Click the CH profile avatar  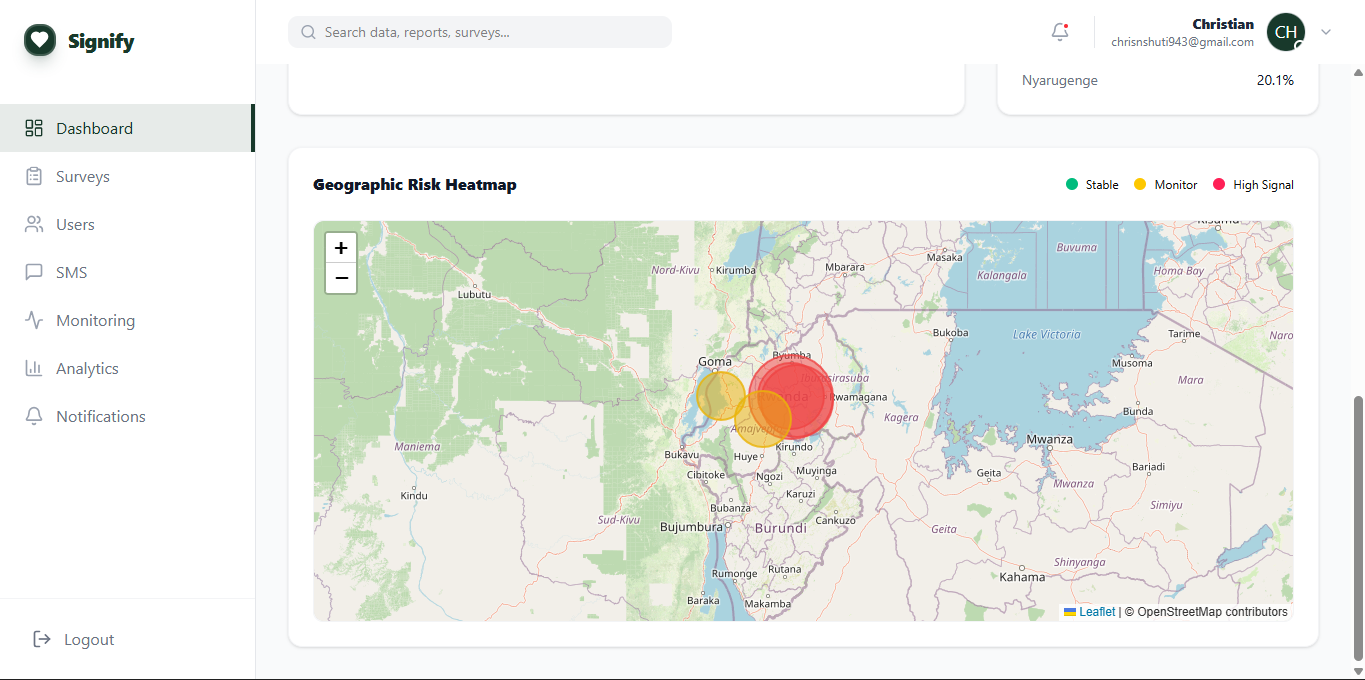[1286, 32]
